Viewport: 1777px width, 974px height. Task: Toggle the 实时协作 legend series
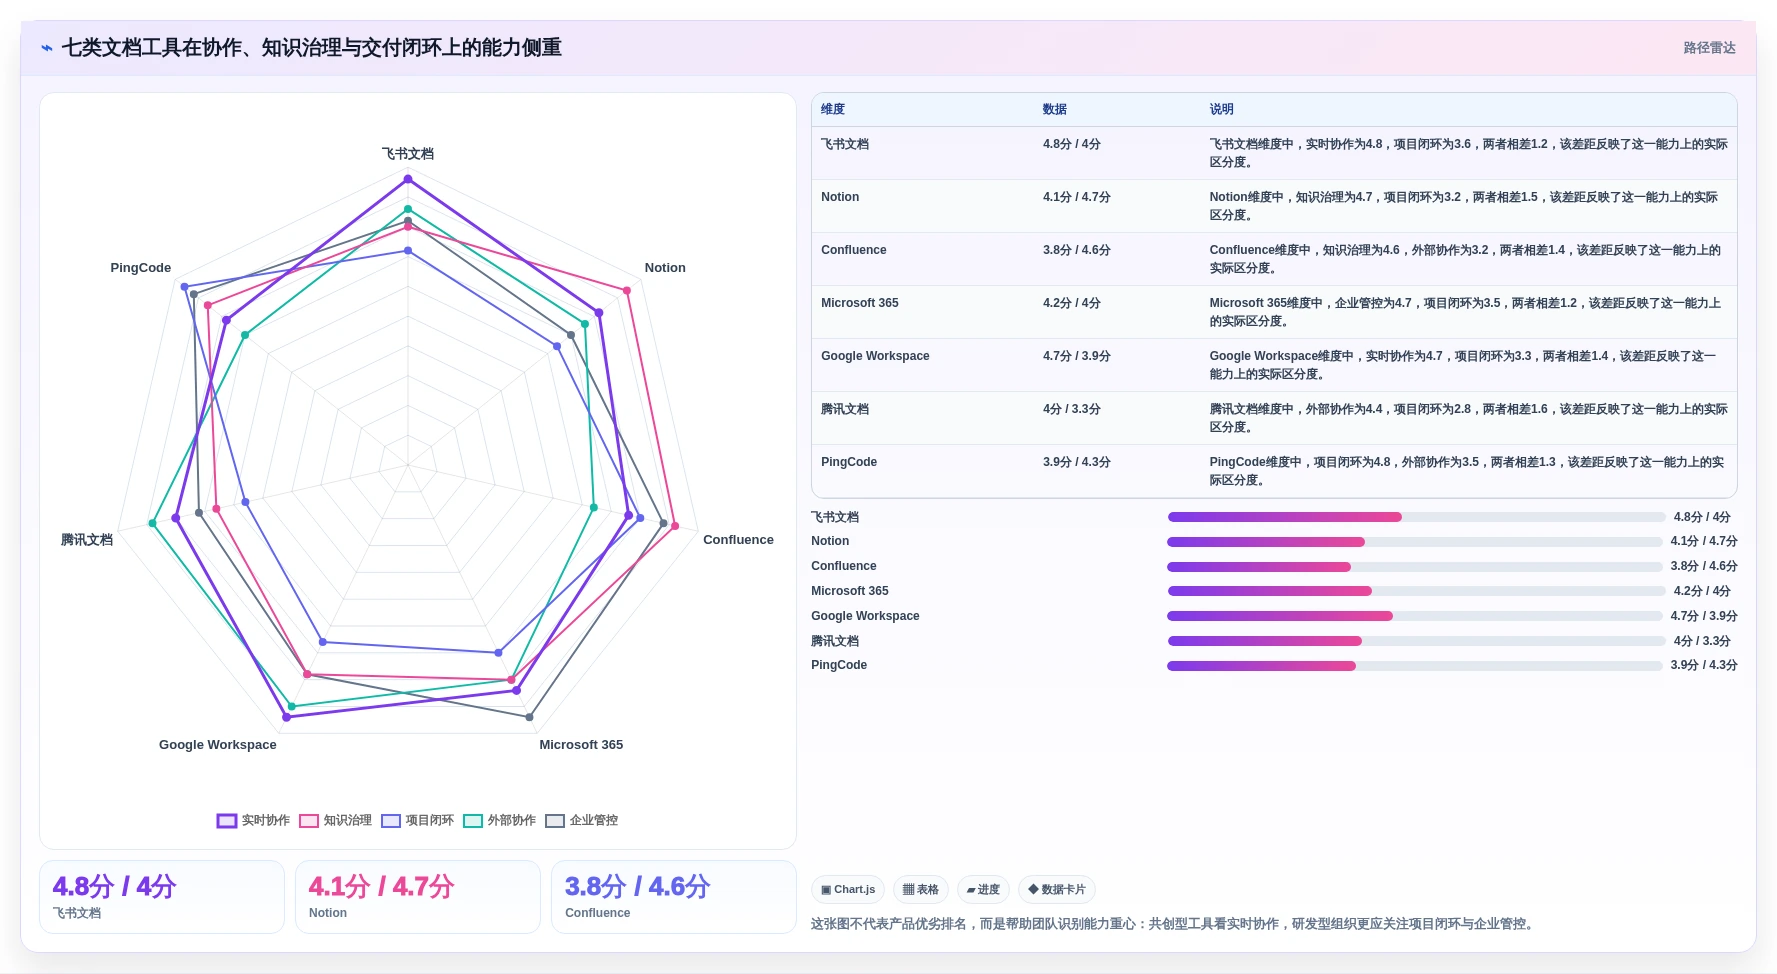tap(253, 820)
